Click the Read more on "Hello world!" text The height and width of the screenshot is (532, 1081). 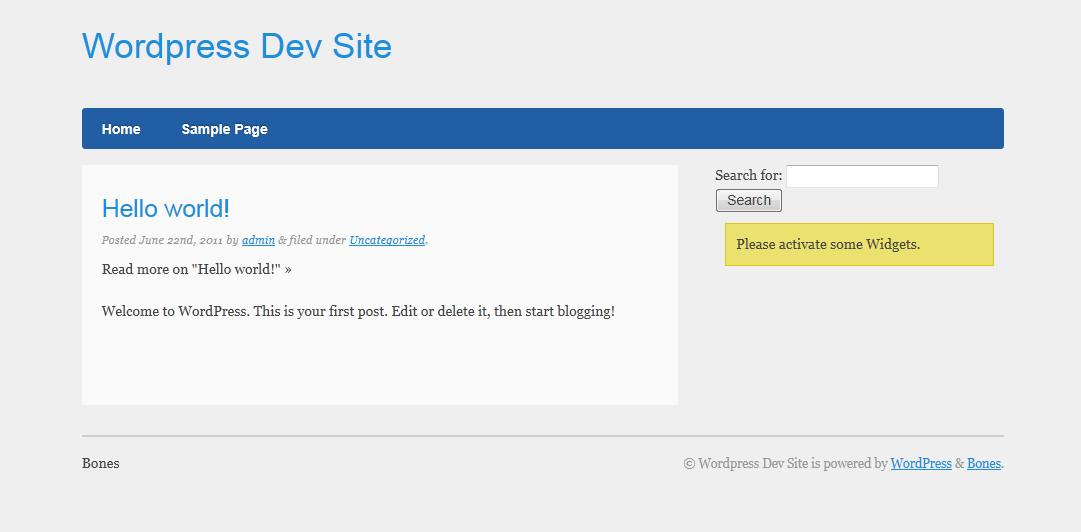[196, 269]
